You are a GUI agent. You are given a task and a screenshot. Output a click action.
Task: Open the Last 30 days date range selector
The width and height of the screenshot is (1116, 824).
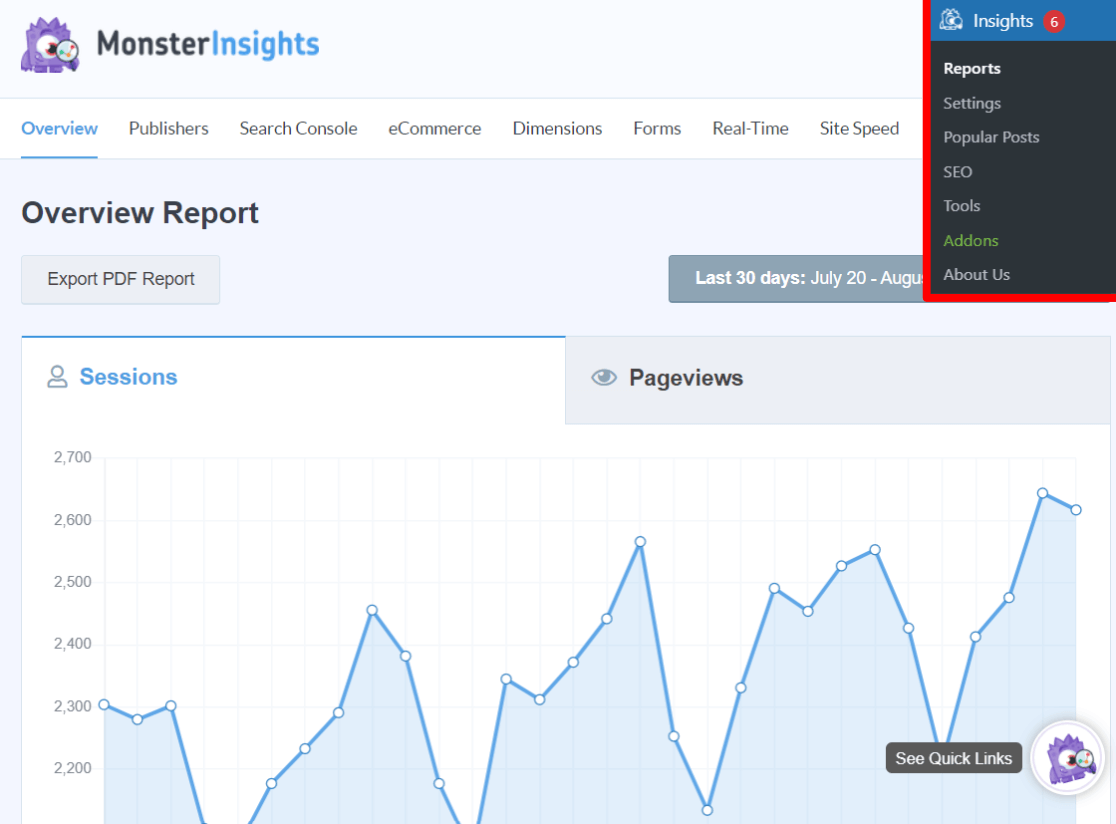click(x=800, y=278)
